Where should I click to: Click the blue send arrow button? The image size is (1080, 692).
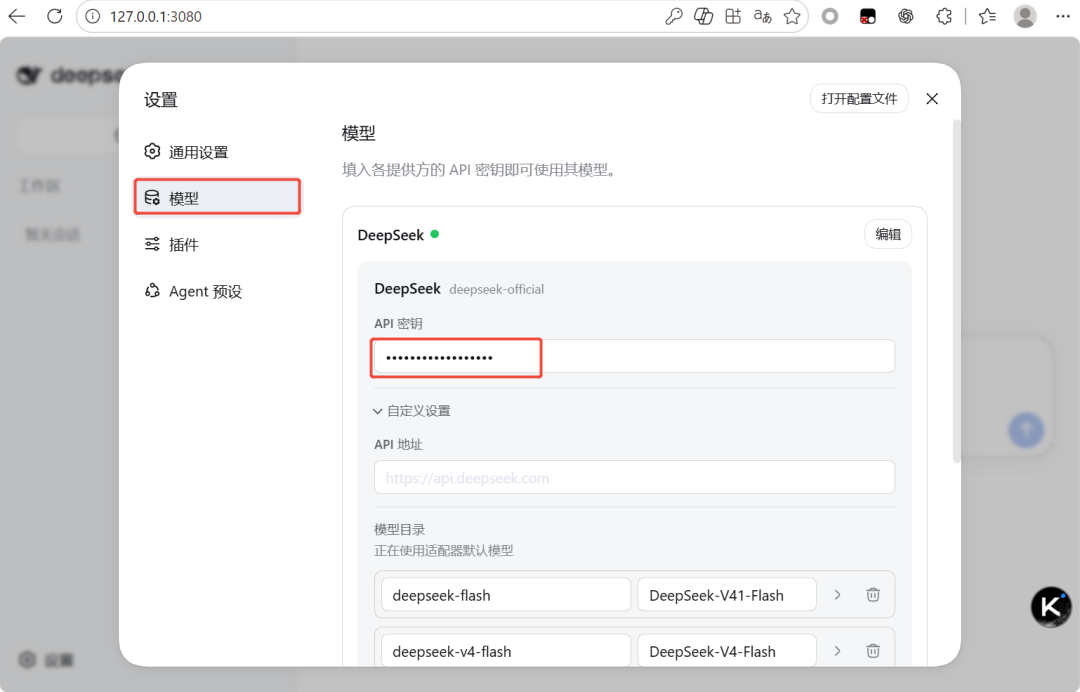pos(1026,430)
